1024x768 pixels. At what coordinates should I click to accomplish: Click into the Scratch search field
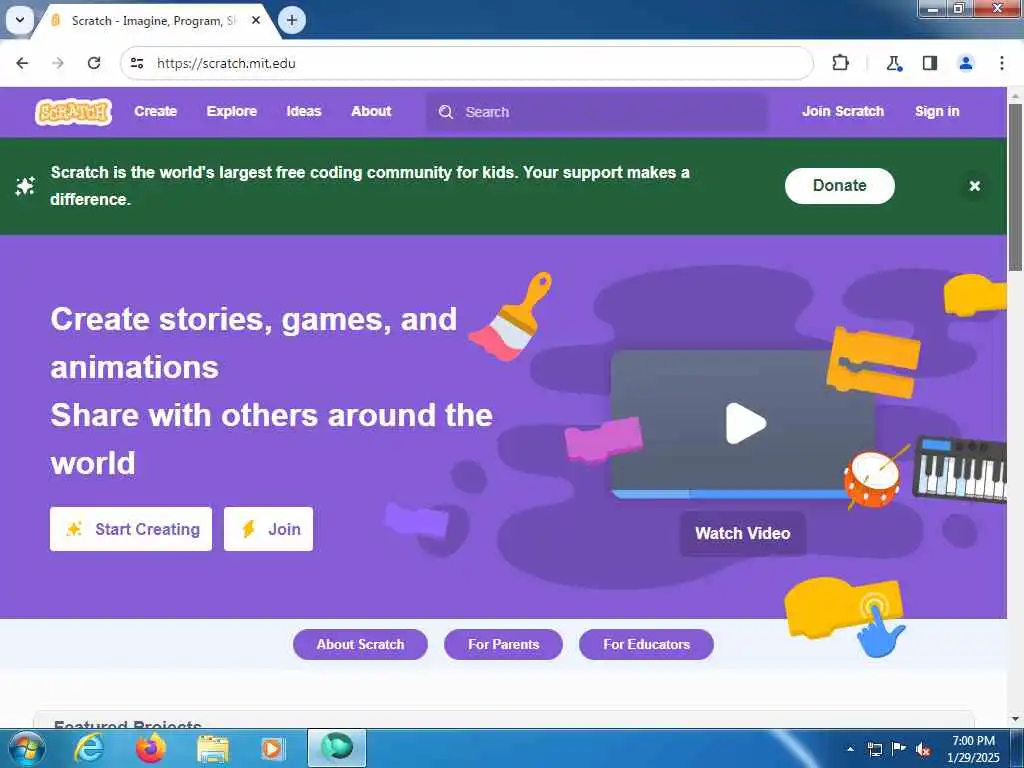click(x=597, y=112)
